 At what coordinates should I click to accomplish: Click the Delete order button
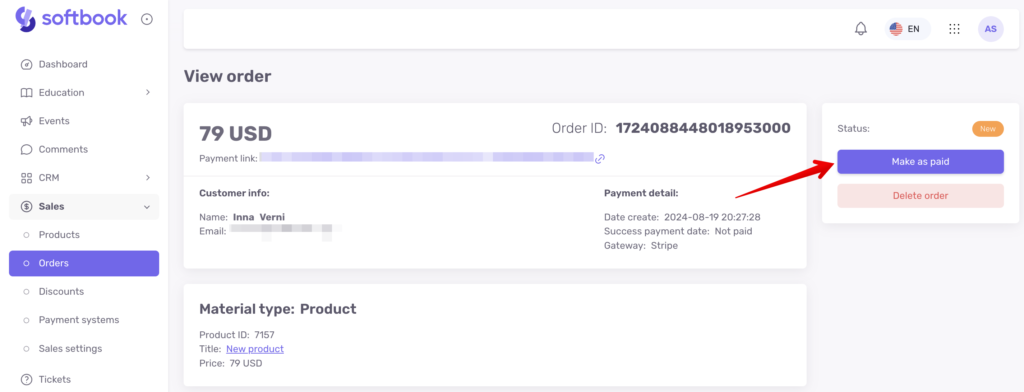tap(920, 195)
